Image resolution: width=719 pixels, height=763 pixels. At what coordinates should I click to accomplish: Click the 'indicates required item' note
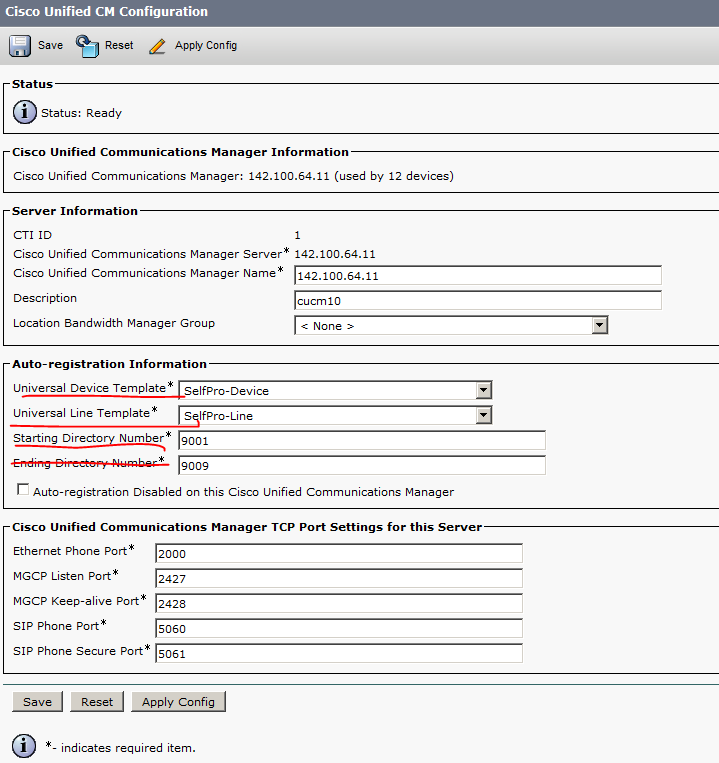point(121,747)
